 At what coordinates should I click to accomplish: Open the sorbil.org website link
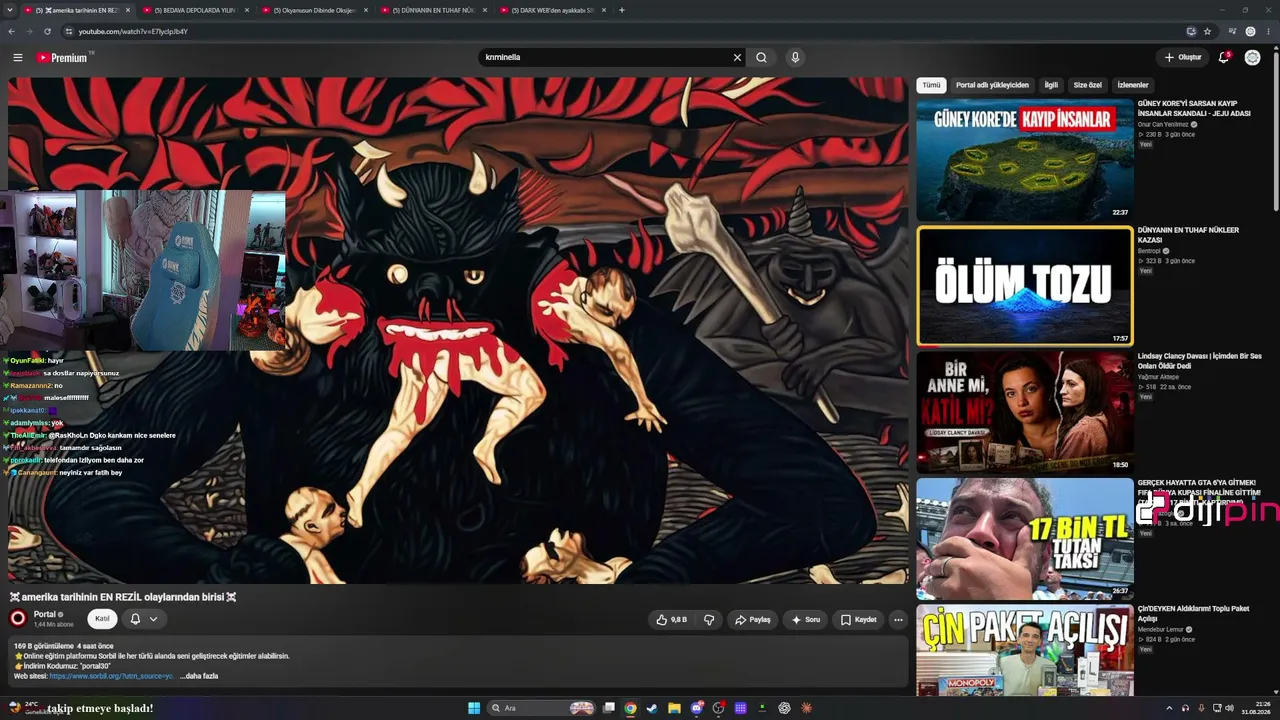click(x=111, y=676)
